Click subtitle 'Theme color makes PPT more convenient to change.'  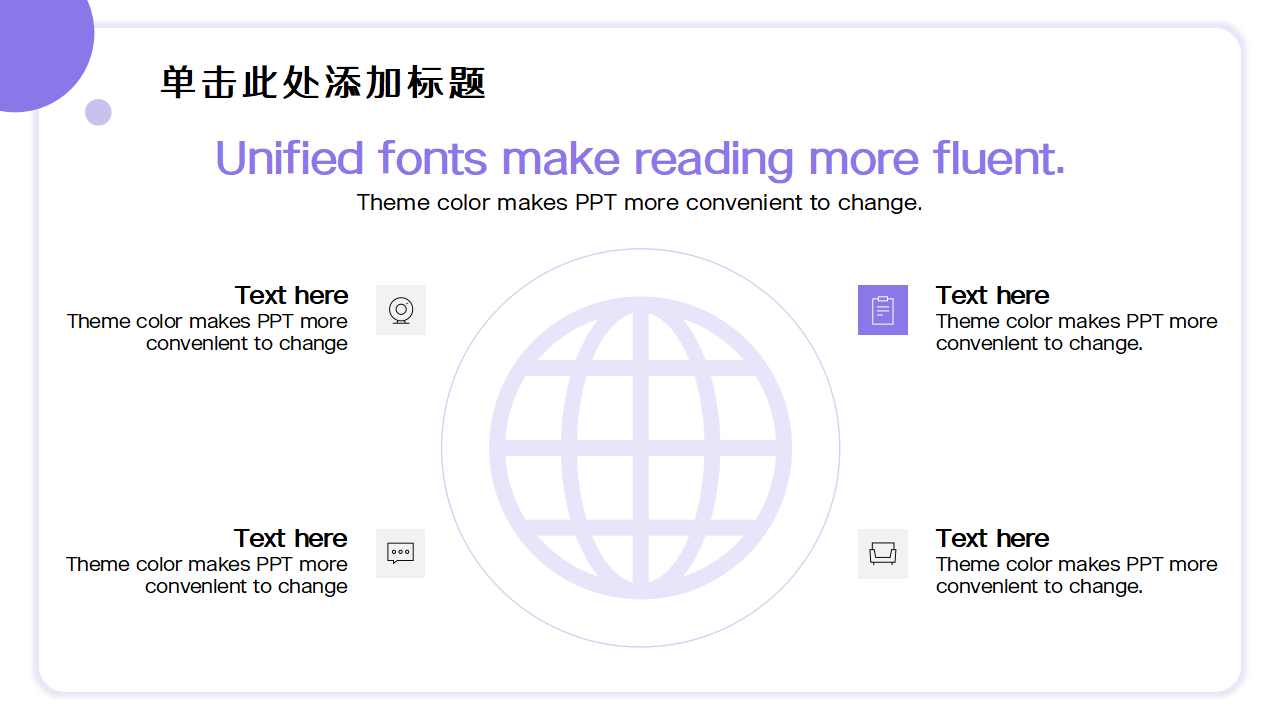click(x=640, y=203)
